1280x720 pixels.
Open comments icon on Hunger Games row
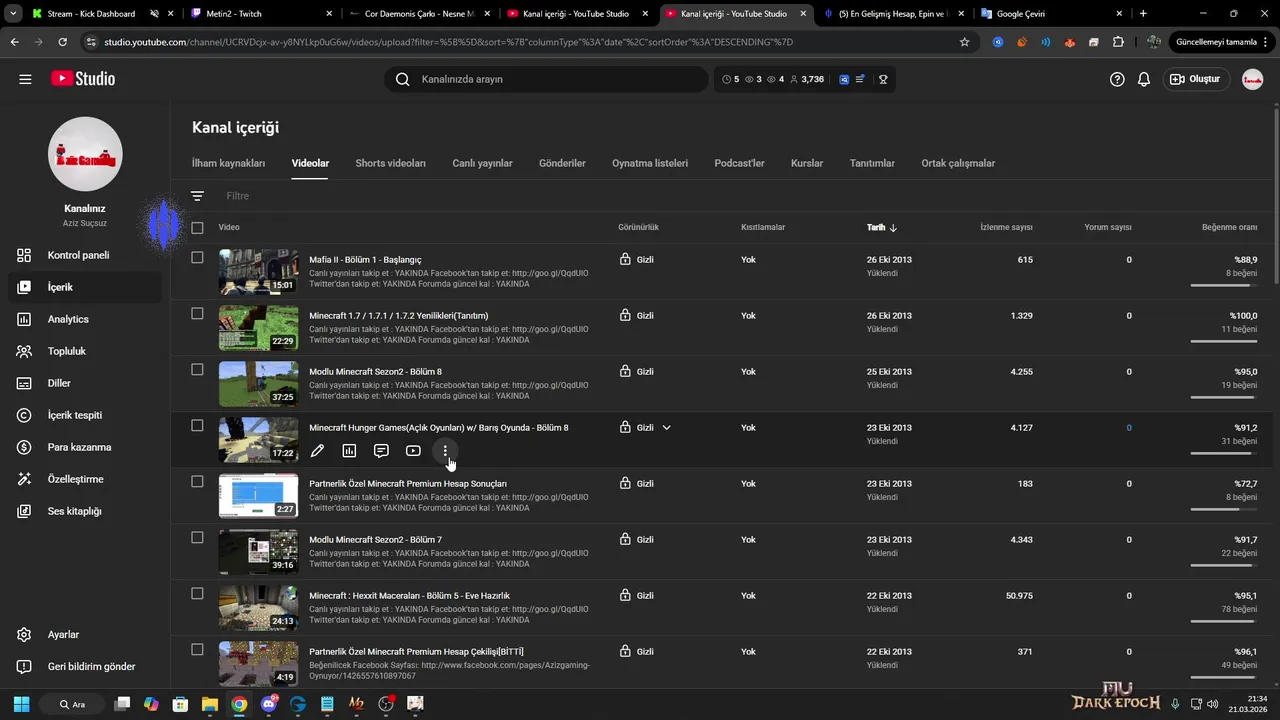(381, 451)
